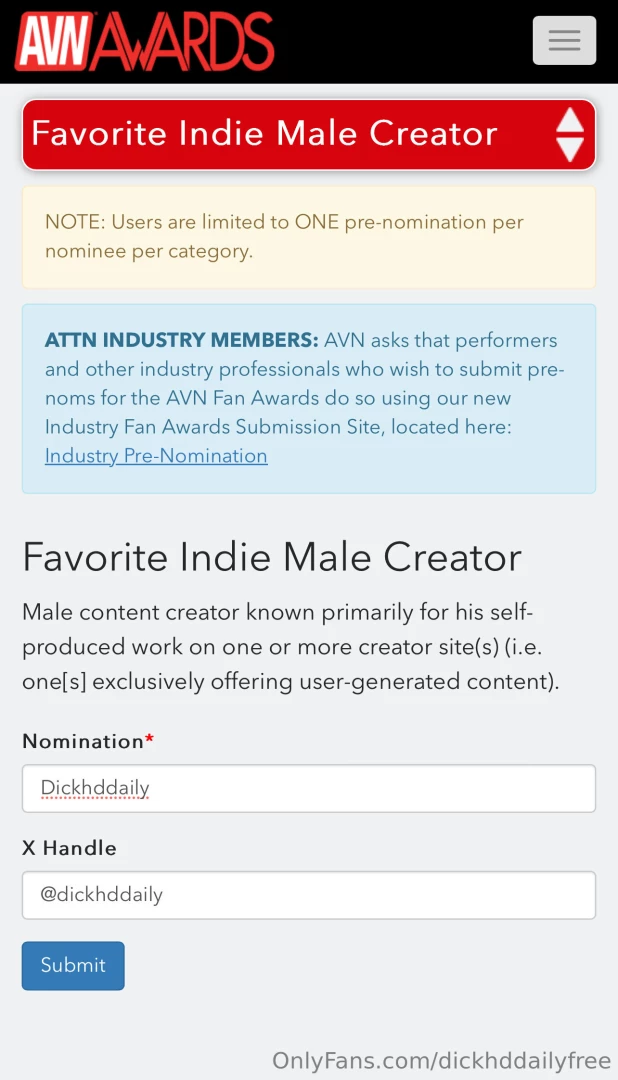Click the Nomination text field
618x1080 pixels.
pyautogui.click(x=309, y=788)
